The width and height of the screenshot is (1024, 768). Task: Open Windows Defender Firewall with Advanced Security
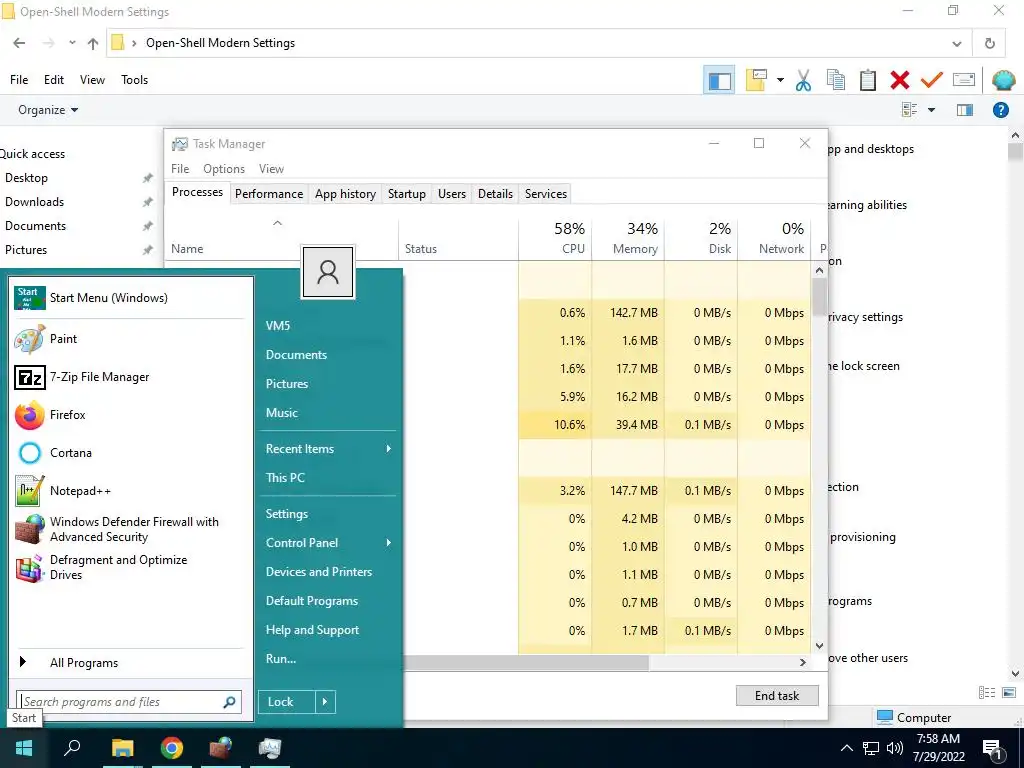point(131,529)
